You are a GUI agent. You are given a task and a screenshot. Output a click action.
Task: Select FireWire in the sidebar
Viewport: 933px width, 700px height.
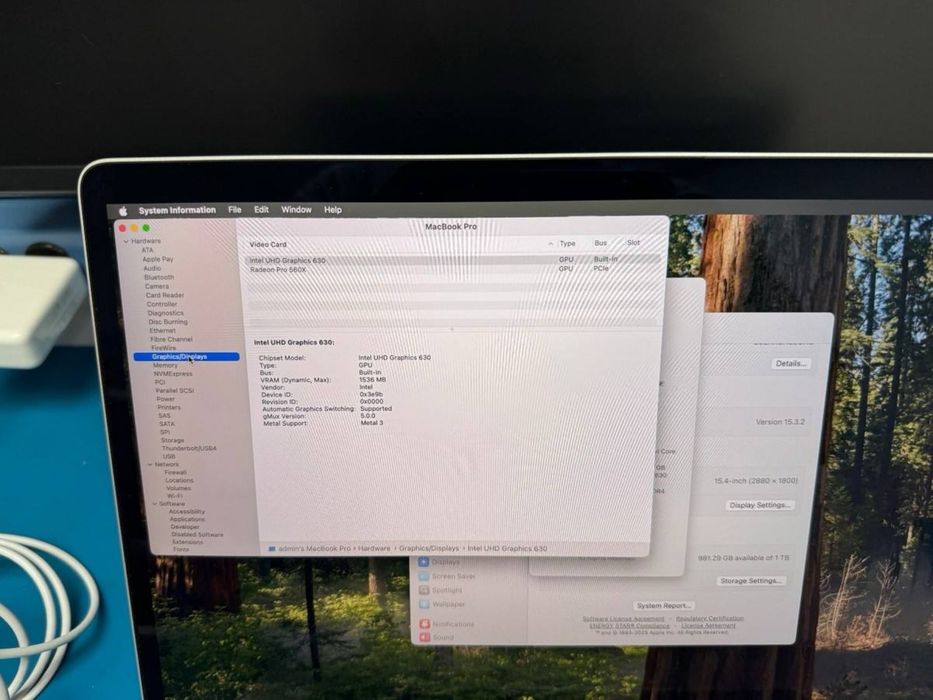click(x=164, y=348)
